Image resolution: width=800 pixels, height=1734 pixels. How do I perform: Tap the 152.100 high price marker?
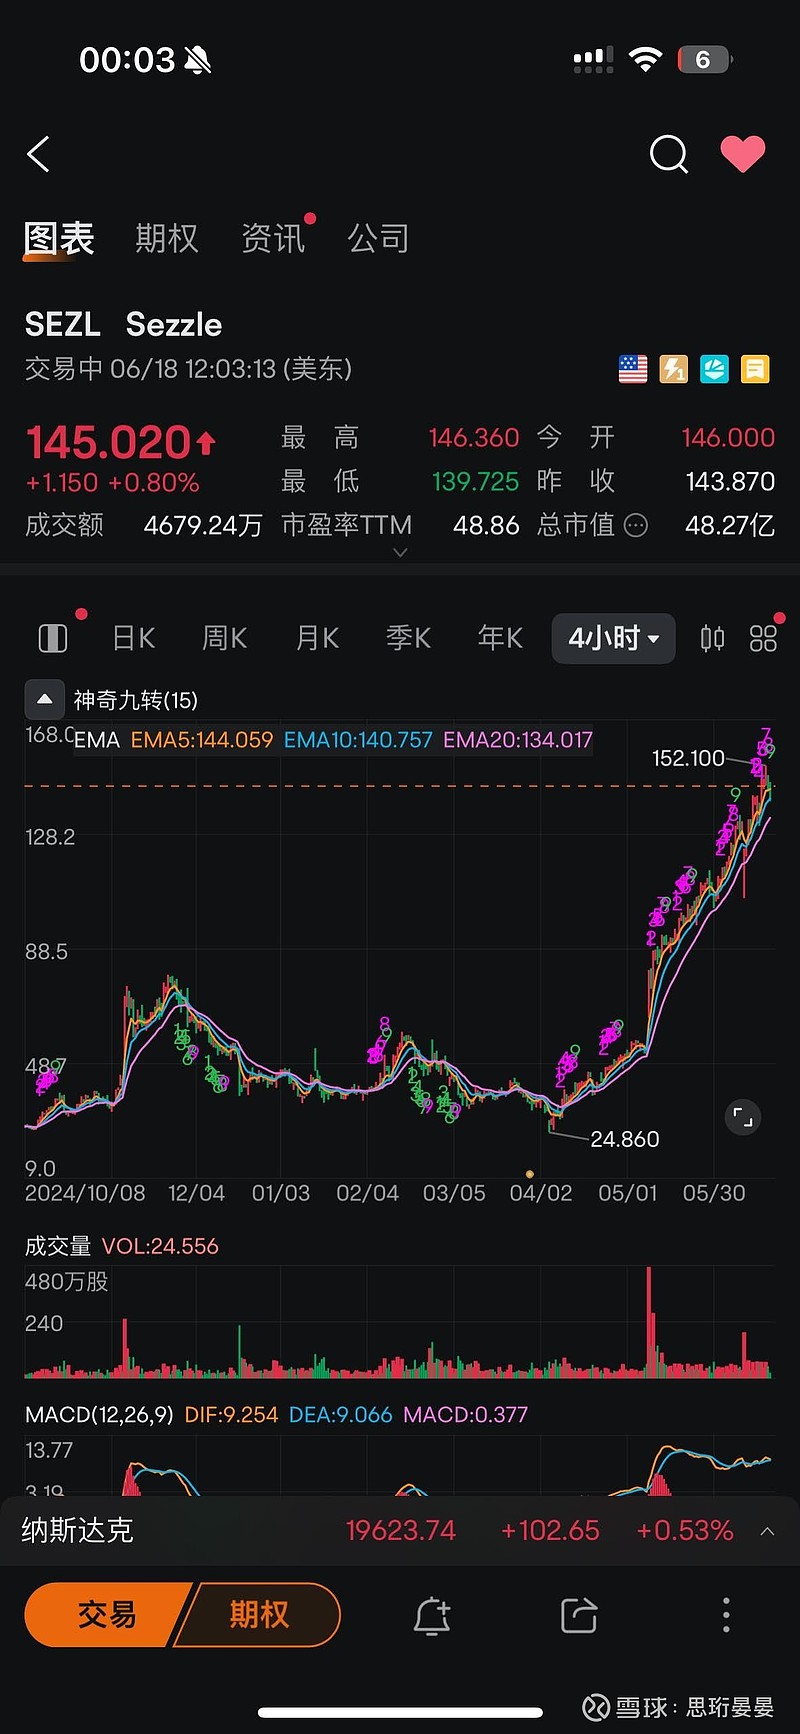pos(688,759)
